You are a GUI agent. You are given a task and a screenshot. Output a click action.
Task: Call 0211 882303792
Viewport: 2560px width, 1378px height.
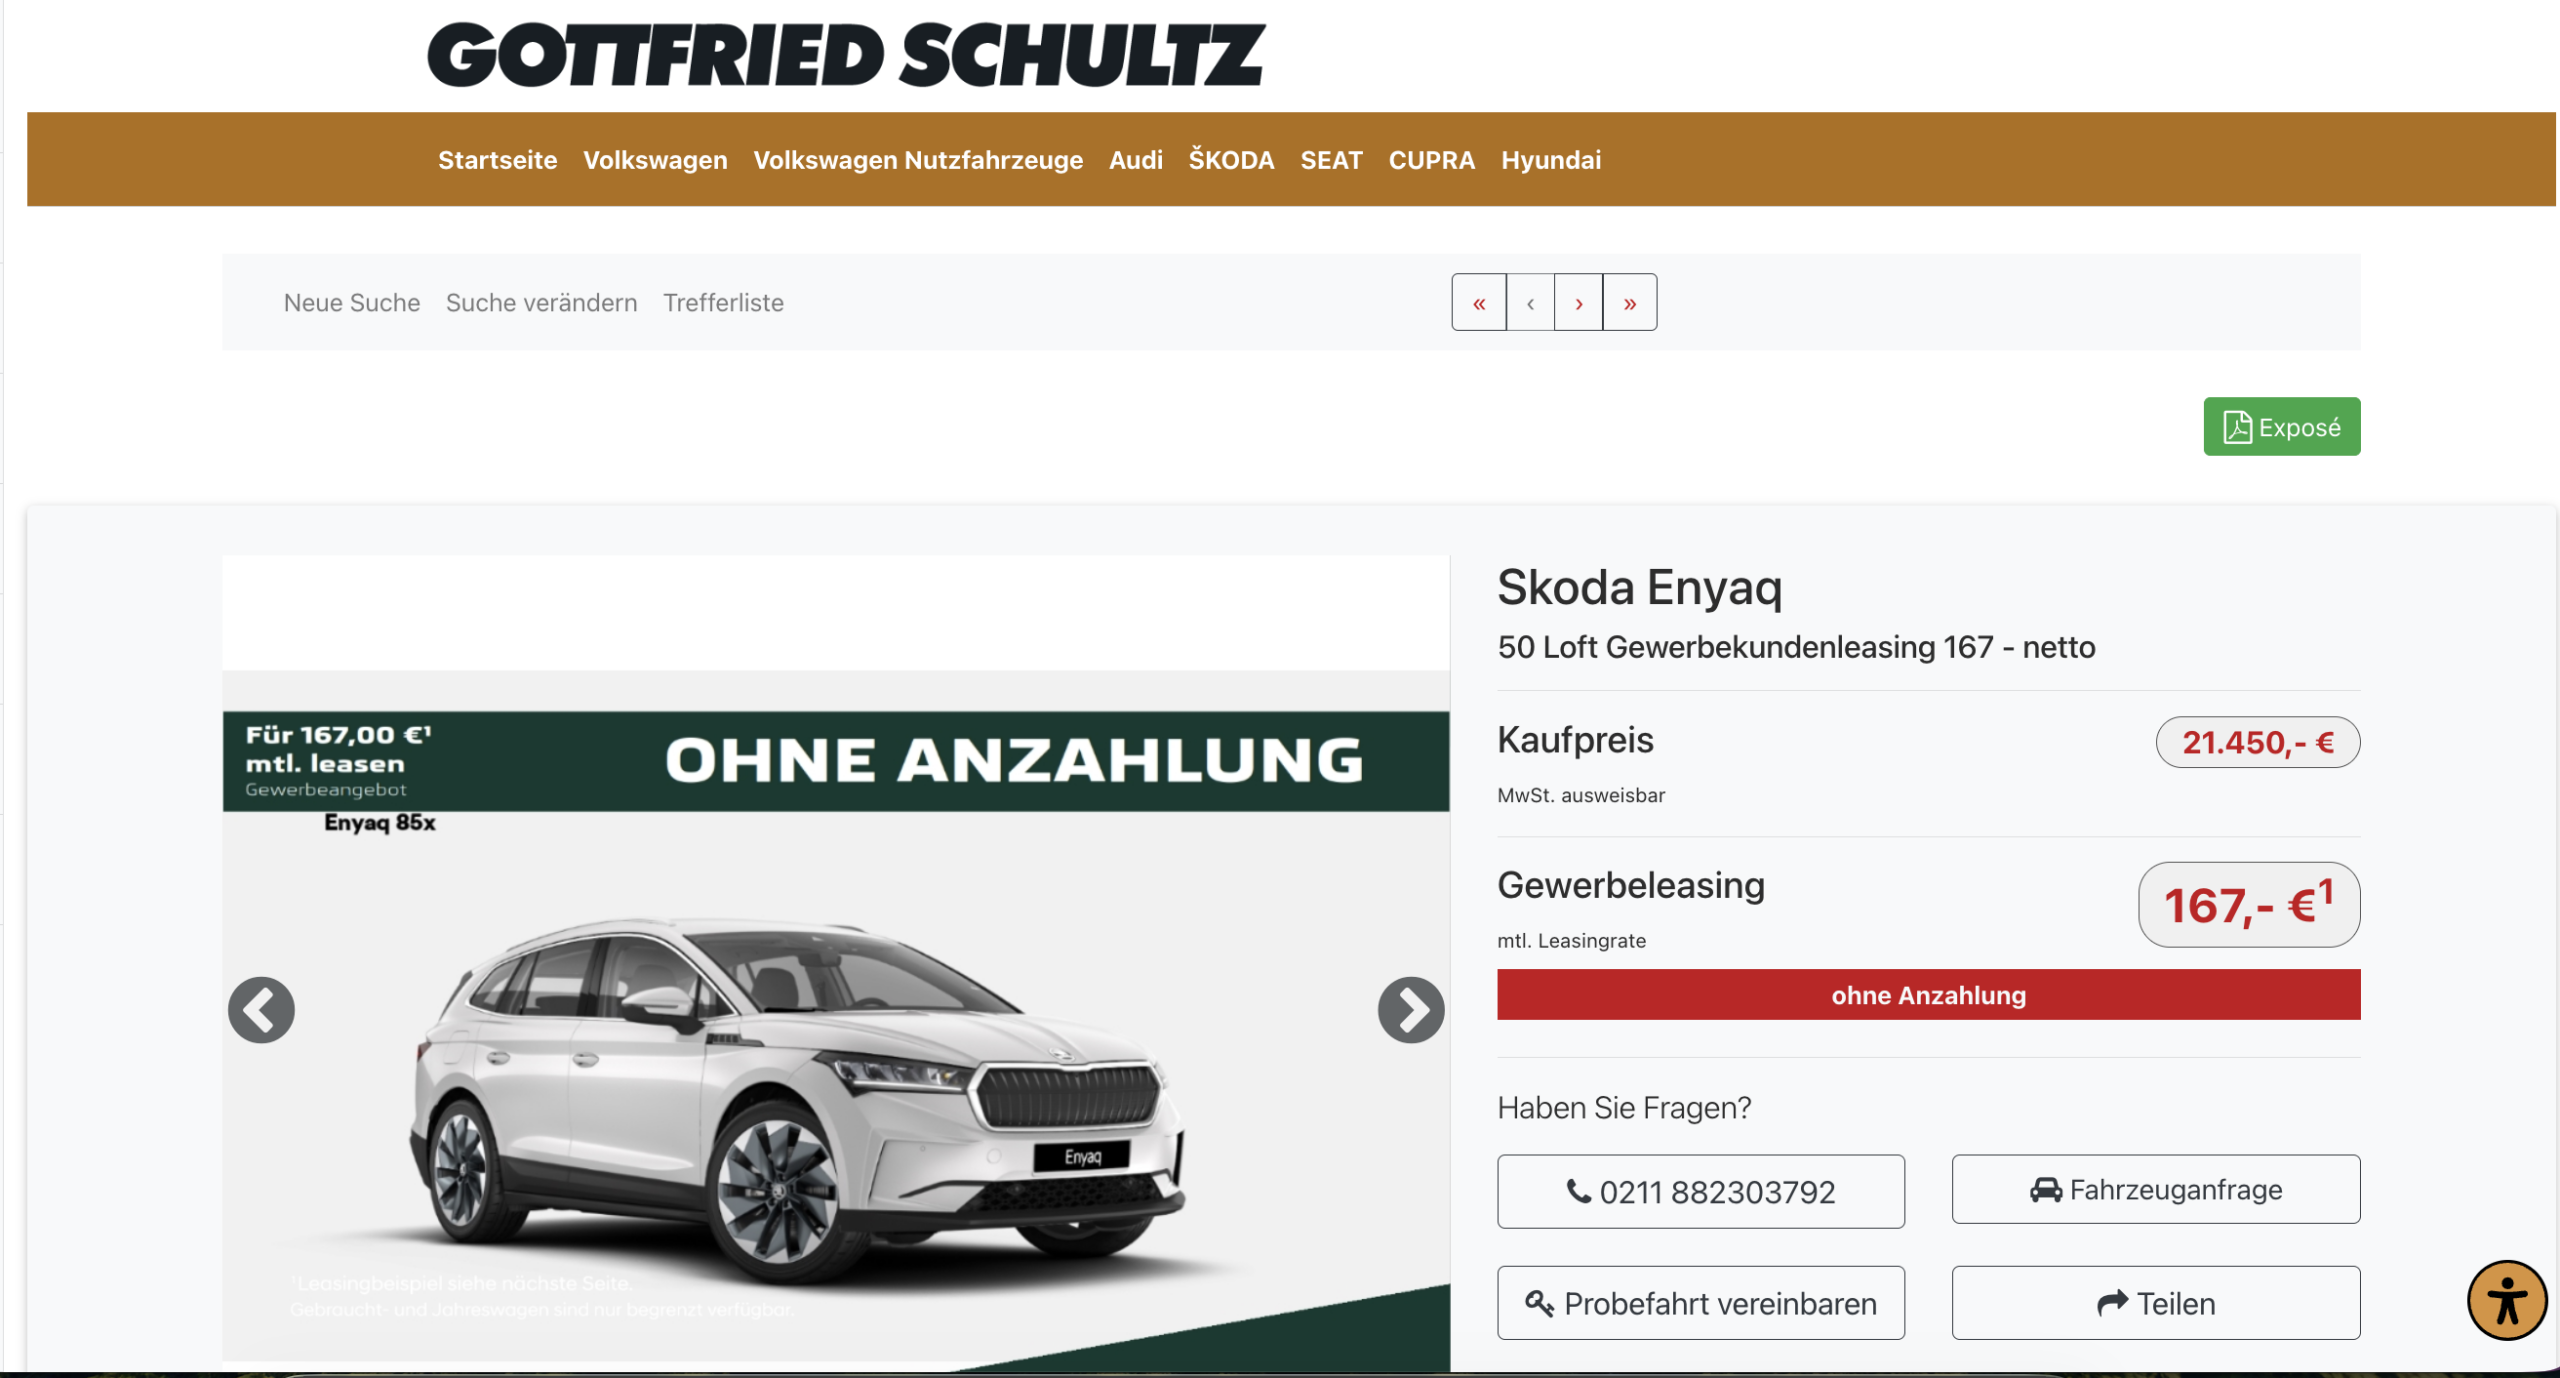point(1700,1192)
